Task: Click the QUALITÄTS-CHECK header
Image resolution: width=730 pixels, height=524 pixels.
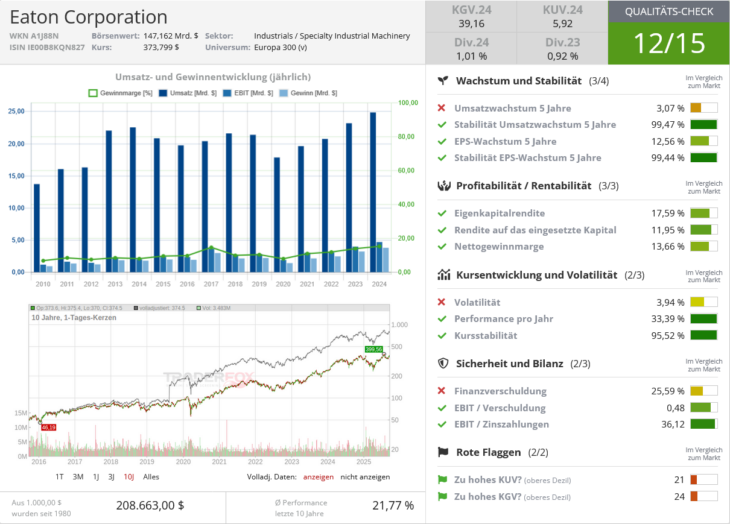Action: click(x=669, y=12)
